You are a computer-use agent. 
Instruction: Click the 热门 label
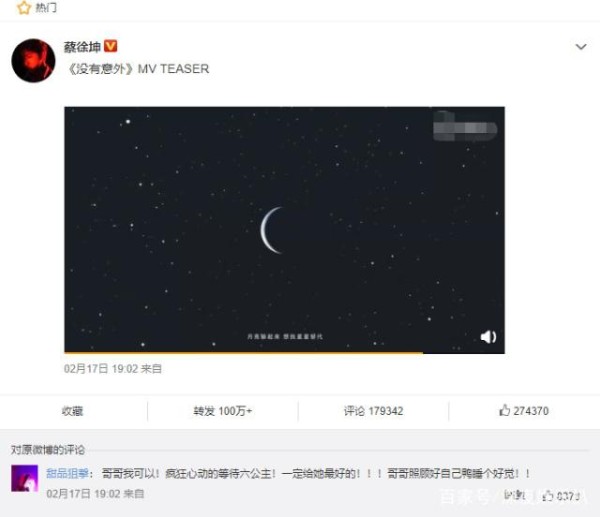[x=46, y=7]
